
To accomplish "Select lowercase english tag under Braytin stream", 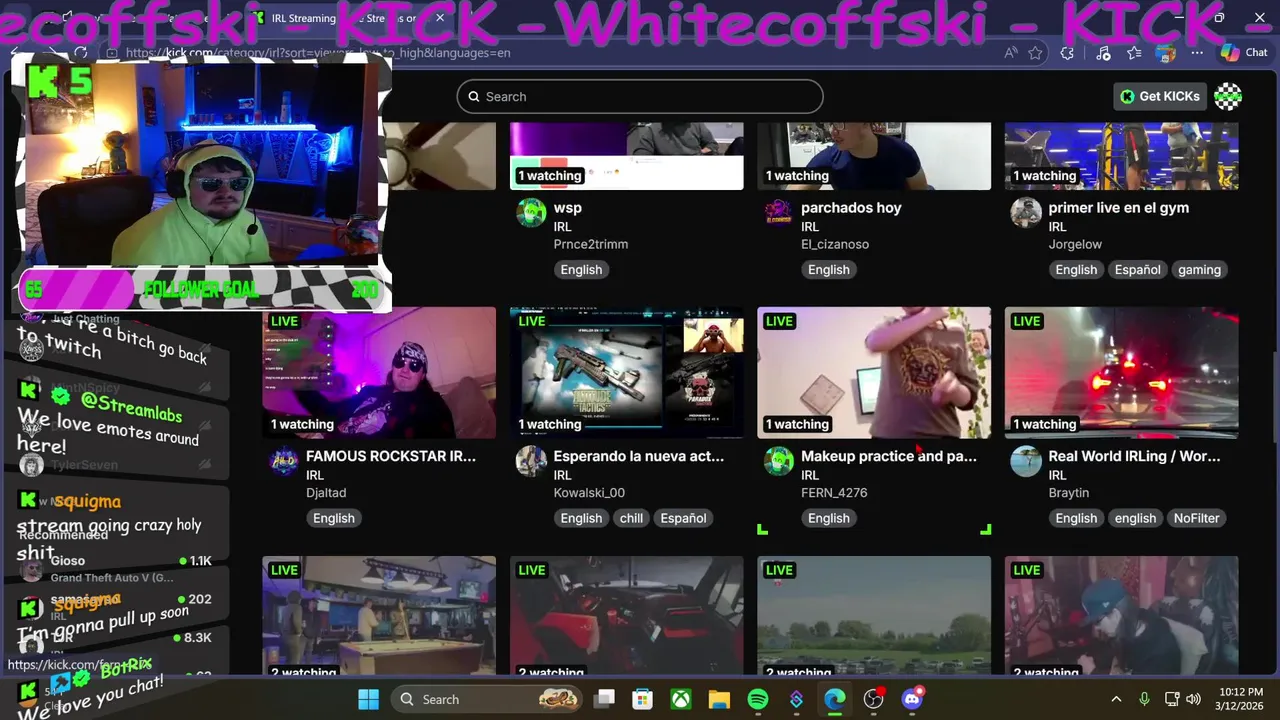I will point(1135,518).
